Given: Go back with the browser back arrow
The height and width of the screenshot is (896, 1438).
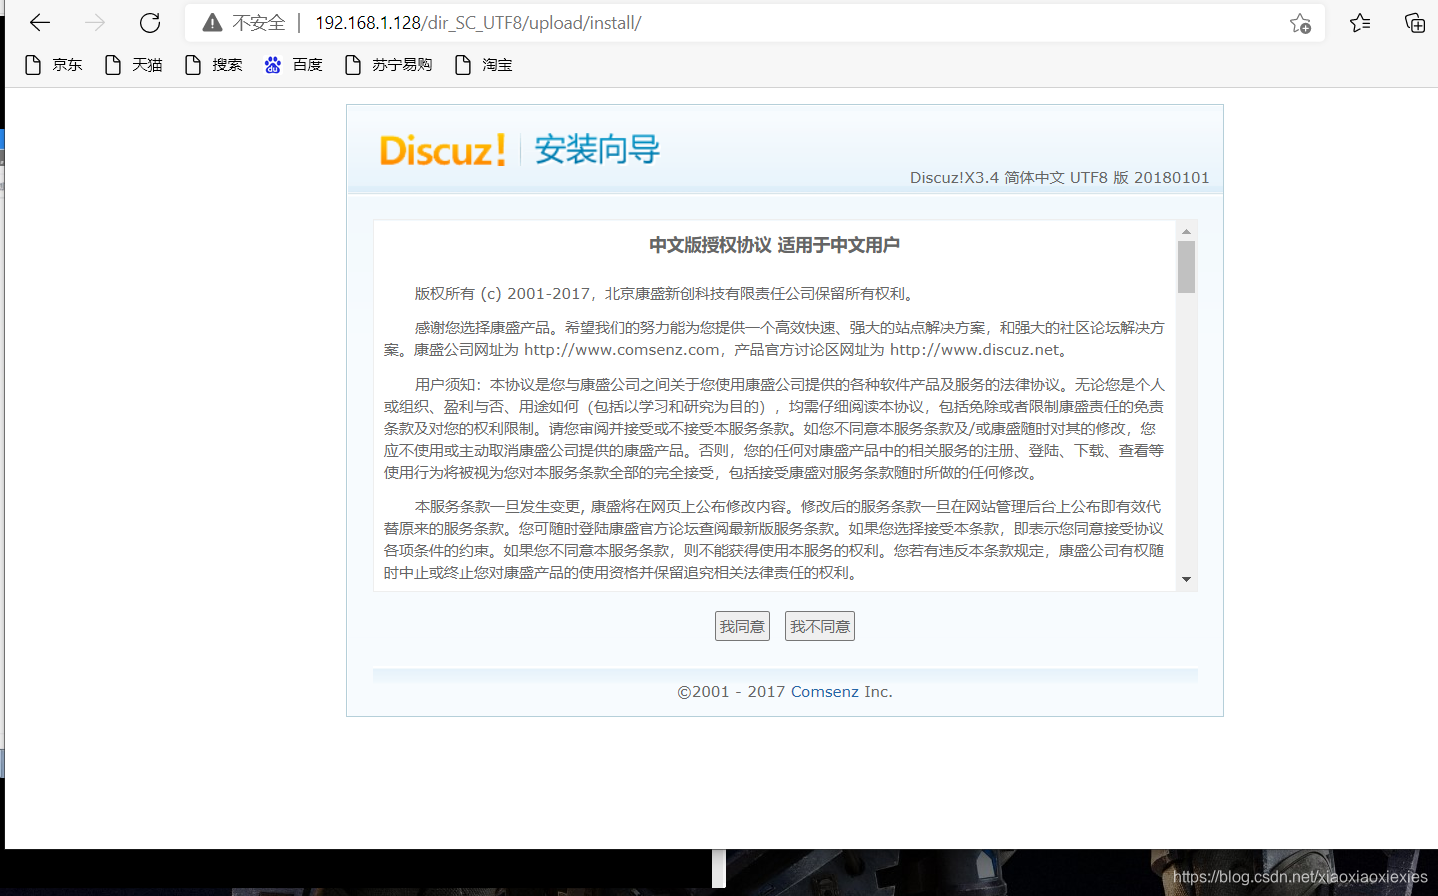Looking at the screenshot, I should [x=40, y=22].
